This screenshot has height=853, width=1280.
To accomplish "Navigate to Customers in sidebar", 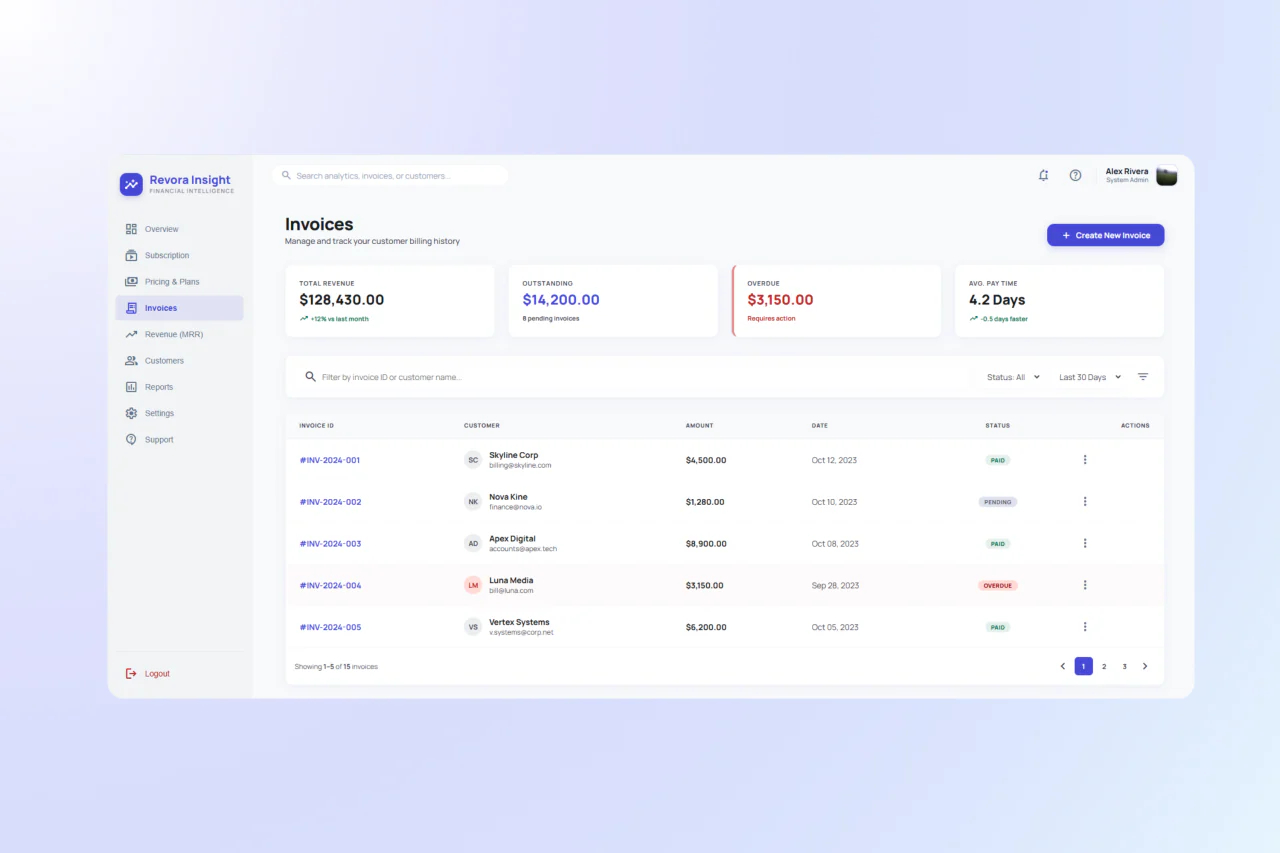I will point(179,361).
